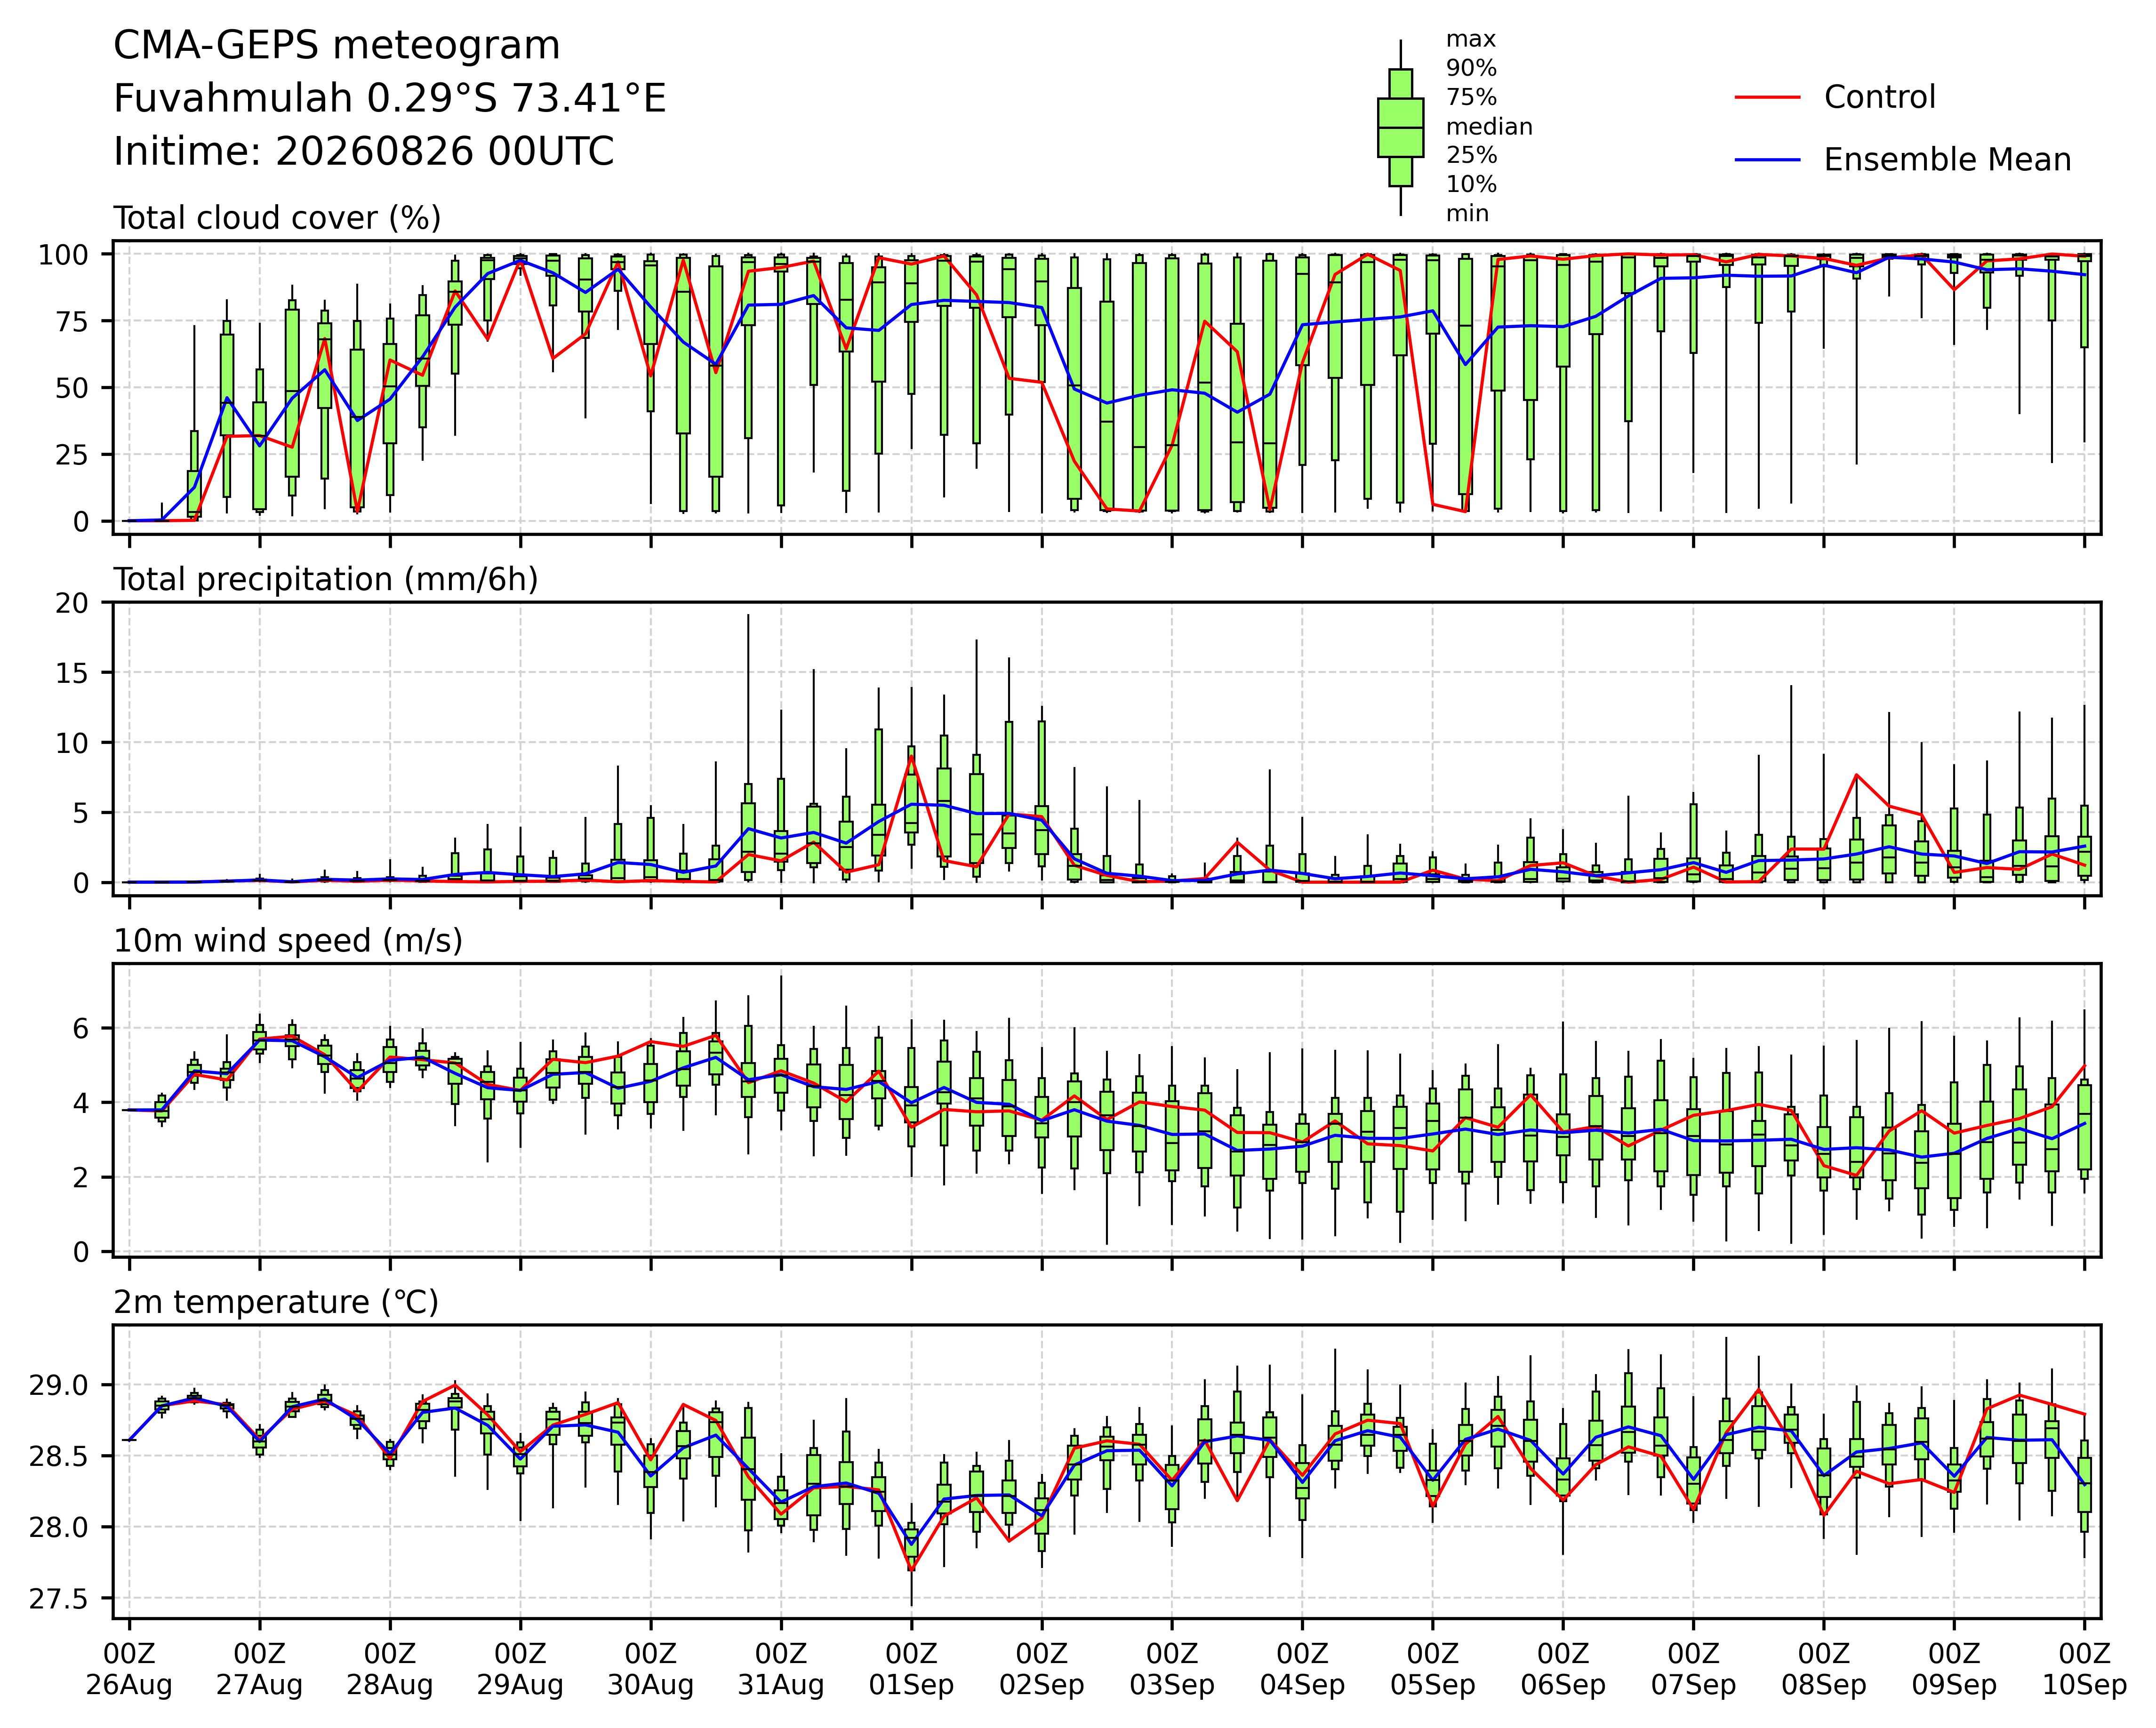Click the Total cloud cover panel title
Image resolution: width=2156 pixels, height=1728 pixels.
277,218
